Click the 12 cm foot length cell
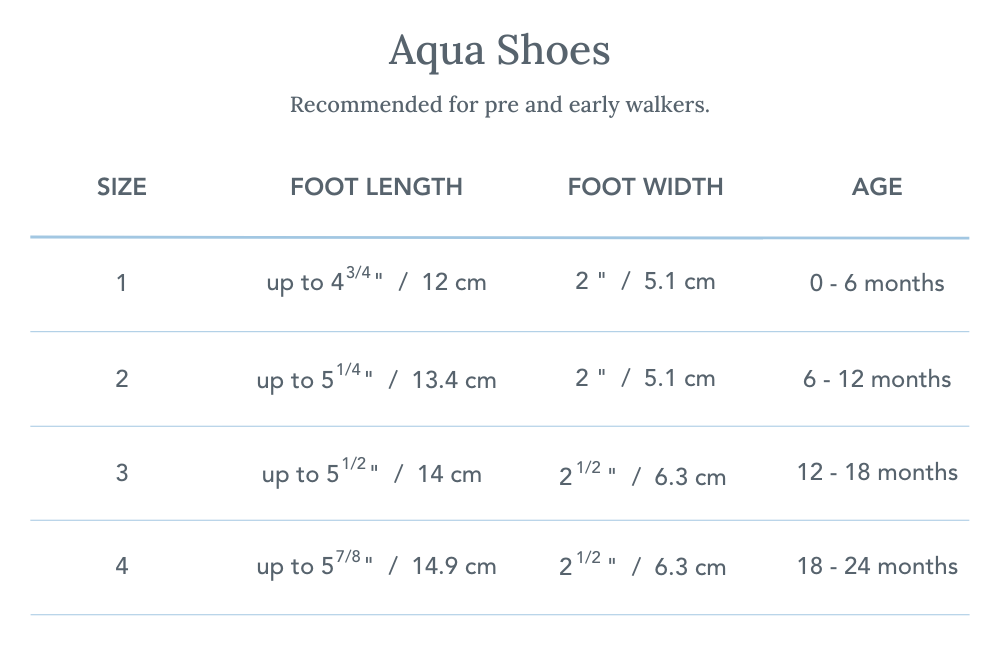The width and height of the screenshot is (1000, 651). coord(376,282)
